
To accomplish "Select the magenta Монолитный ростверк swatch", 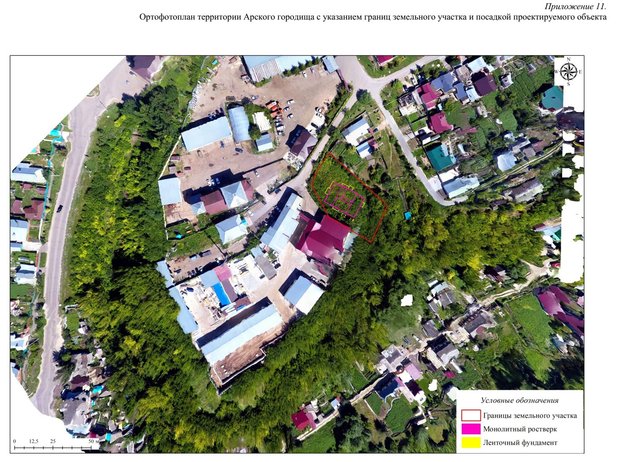I will pos(471,427).
